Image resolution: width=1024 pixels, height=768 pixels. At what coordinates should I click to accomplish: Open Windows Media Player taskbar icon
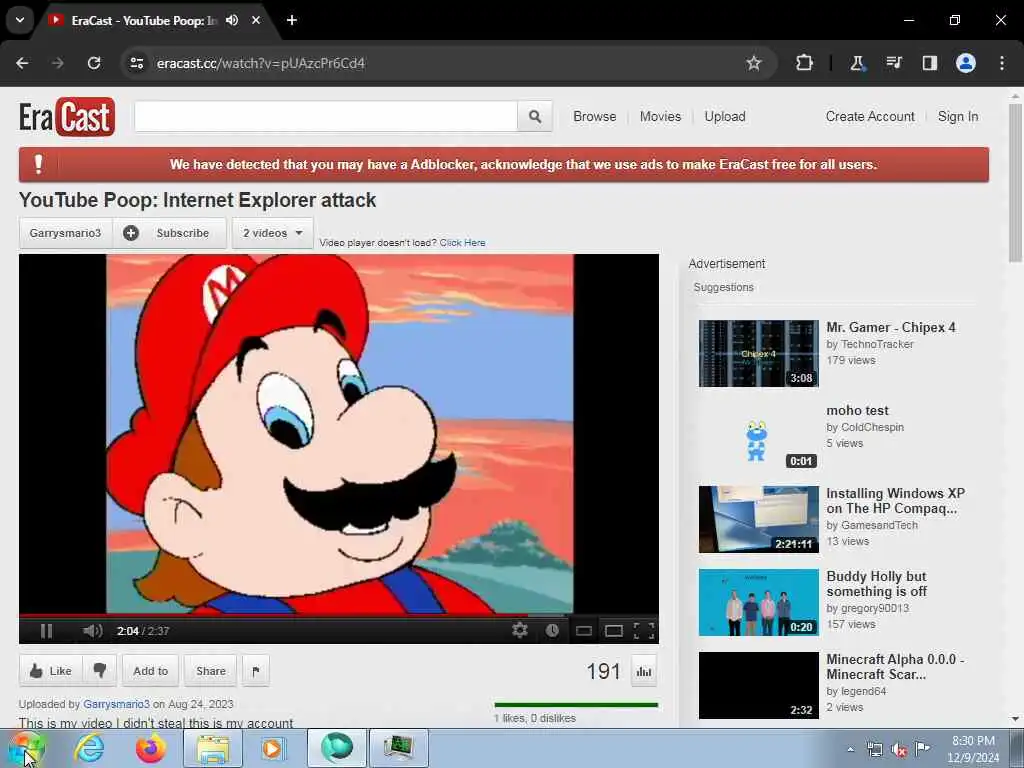click(x=272, y=748)
